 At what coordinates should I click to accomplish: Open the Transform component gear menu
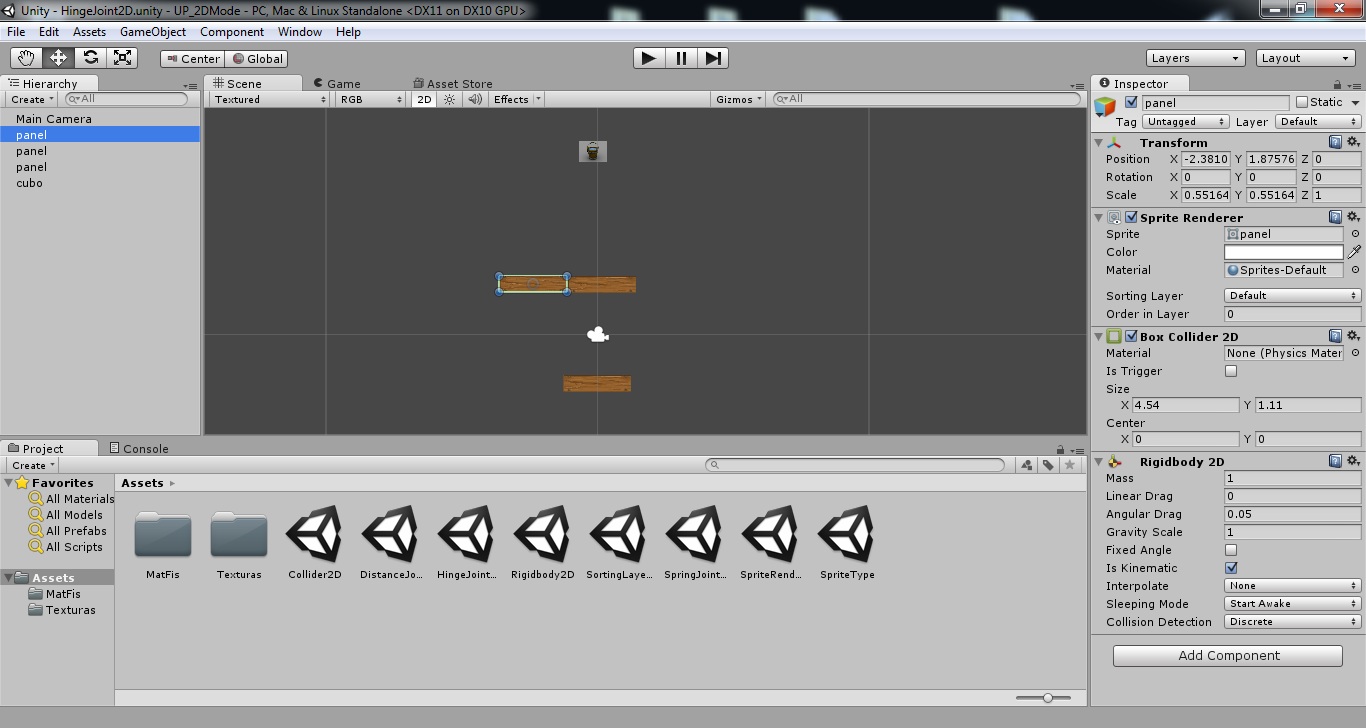(1354, 142)
